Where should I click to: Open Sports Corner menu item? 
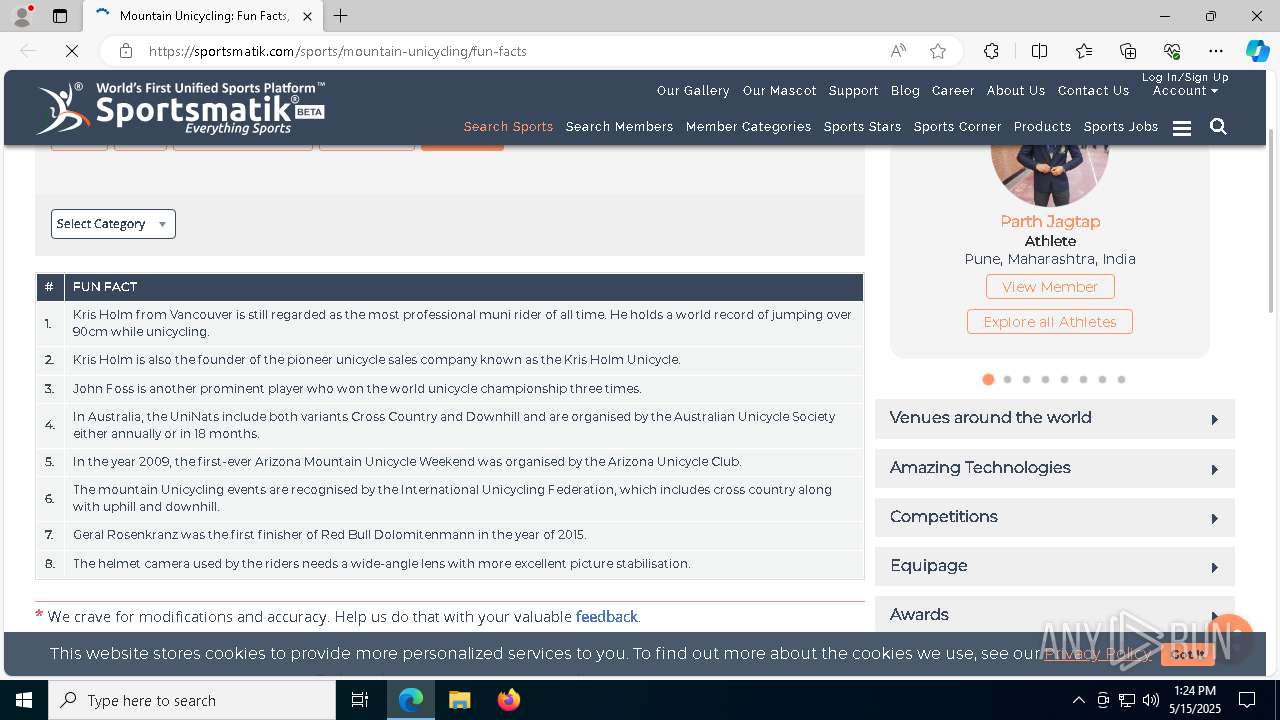[957, 127]
